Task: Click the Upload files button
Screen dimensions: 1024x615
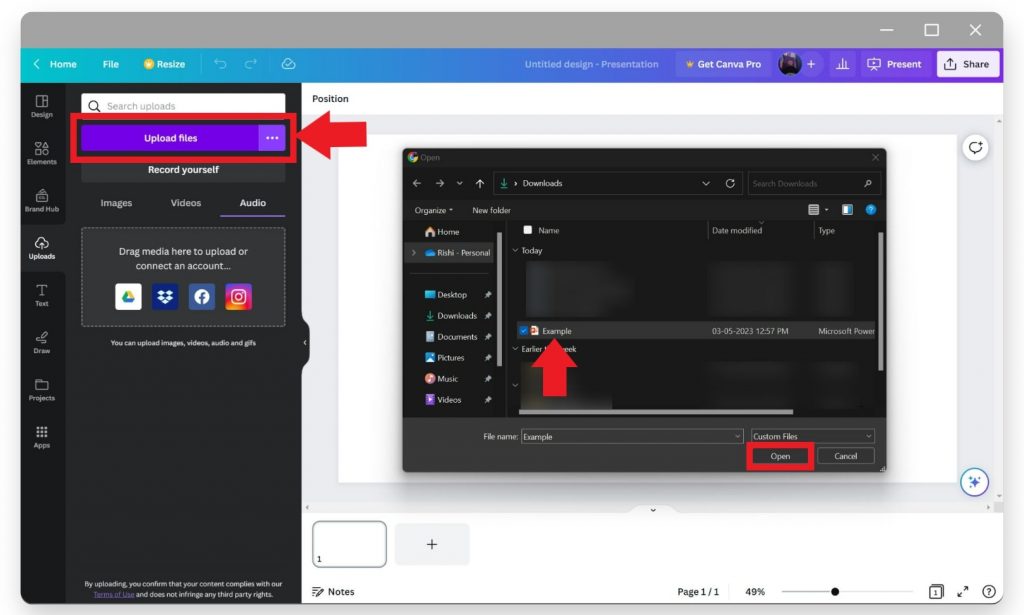Action: (170, 136)
